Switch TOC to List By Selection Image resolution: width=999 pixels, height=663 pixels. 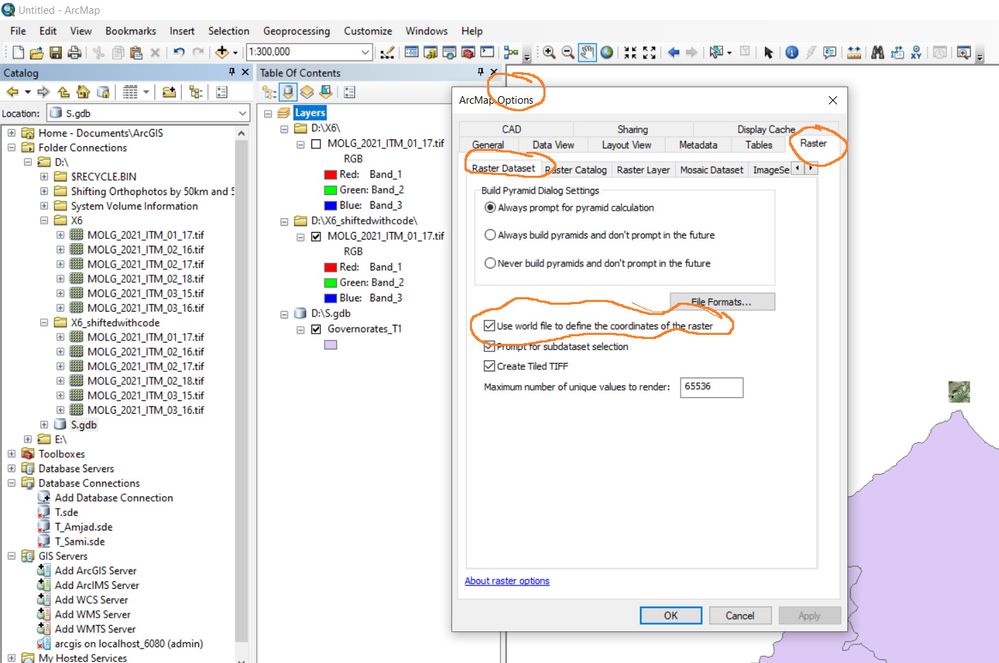(x=326, y=92)
